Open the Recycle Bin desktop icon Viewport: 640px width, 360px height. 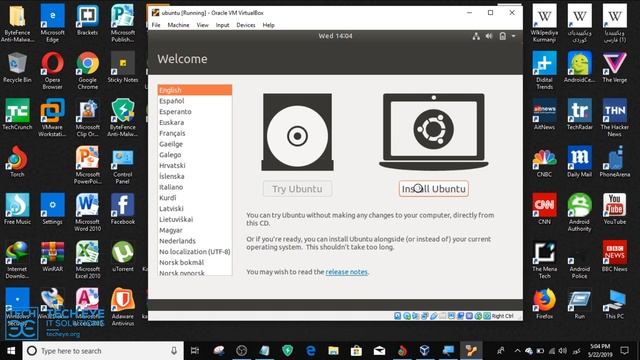tap(17, 67)
